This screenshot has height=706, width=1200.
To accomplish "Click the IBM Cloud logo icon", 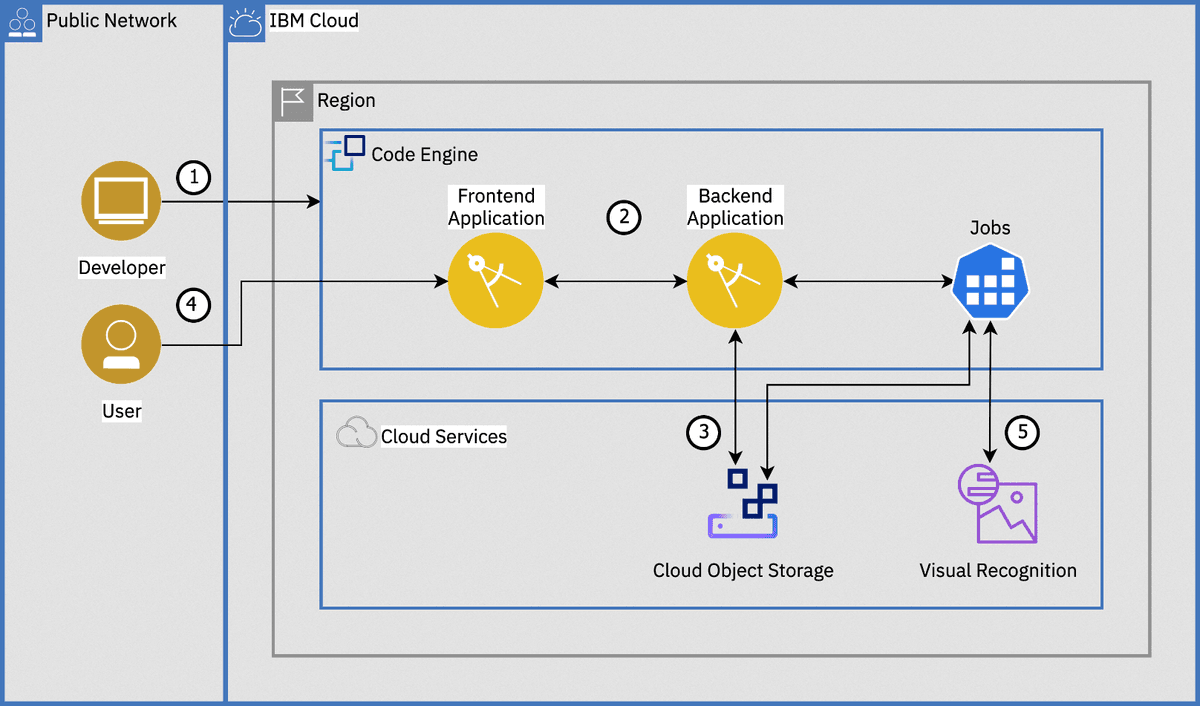I will [x=246, y=22].
